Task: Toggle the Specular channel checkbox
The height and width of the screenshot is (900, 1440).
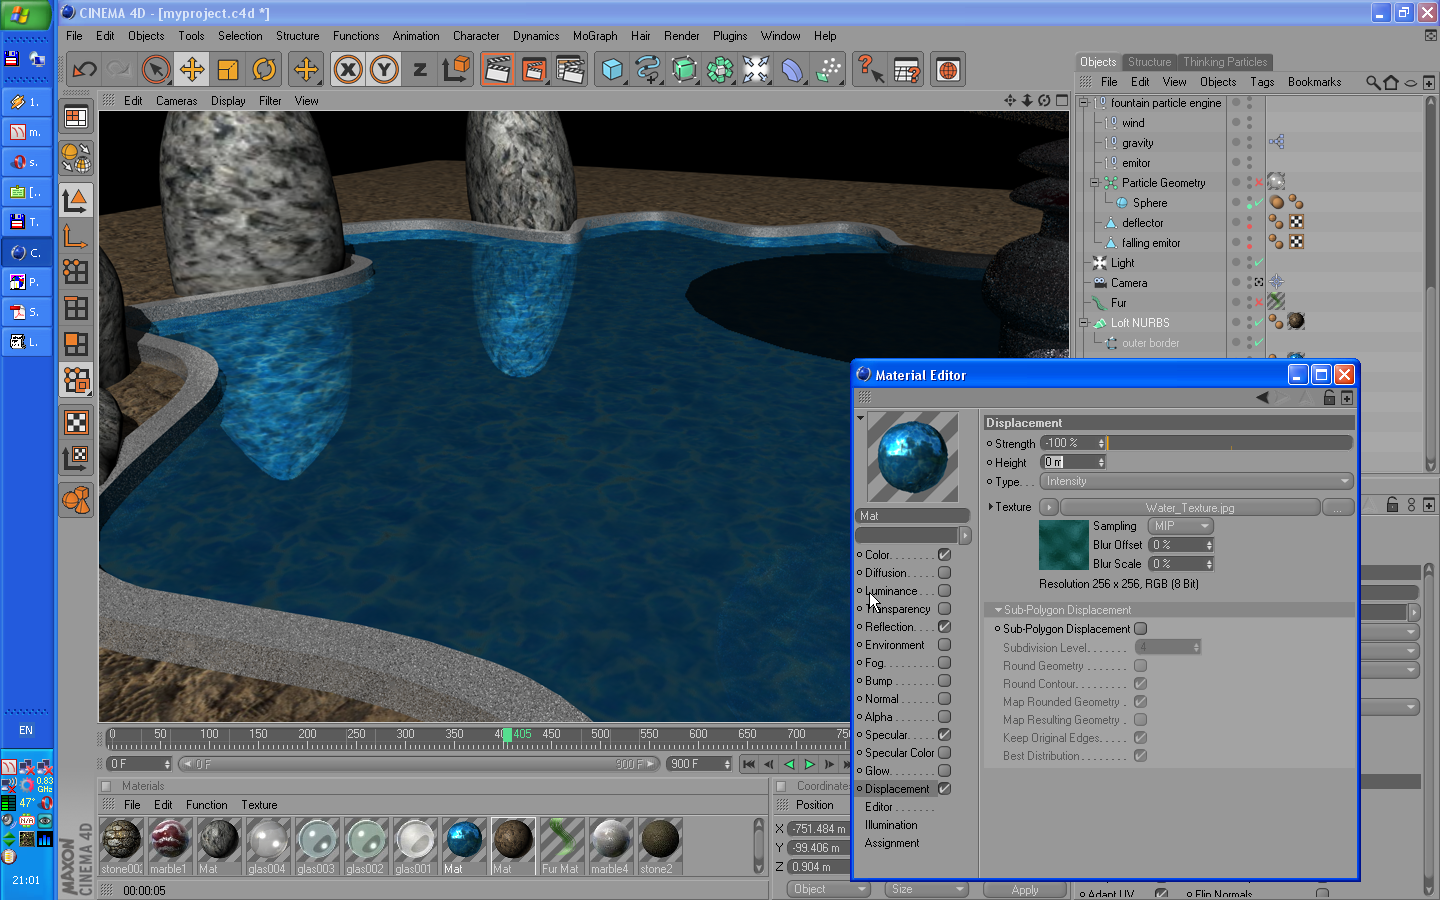Action: [x=944, y=735]
